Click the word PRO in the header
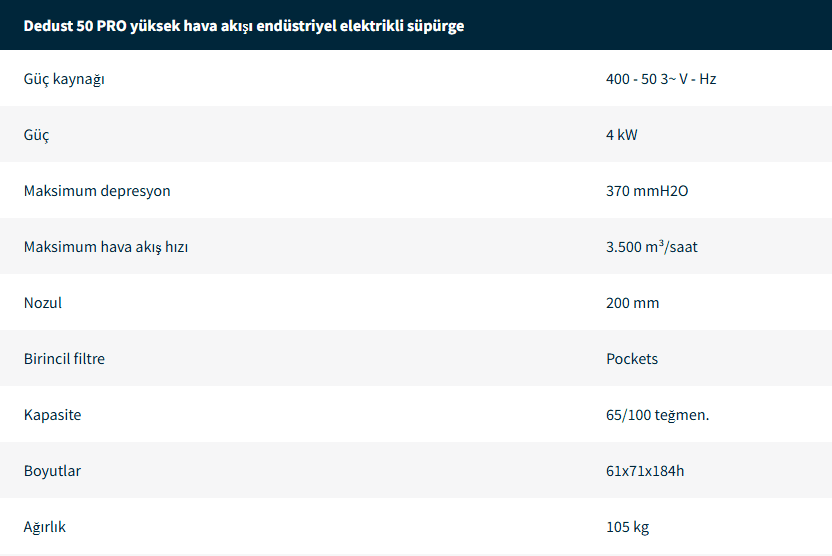The height and width of the screenshot is (556, 832). (x=111, y=26)
